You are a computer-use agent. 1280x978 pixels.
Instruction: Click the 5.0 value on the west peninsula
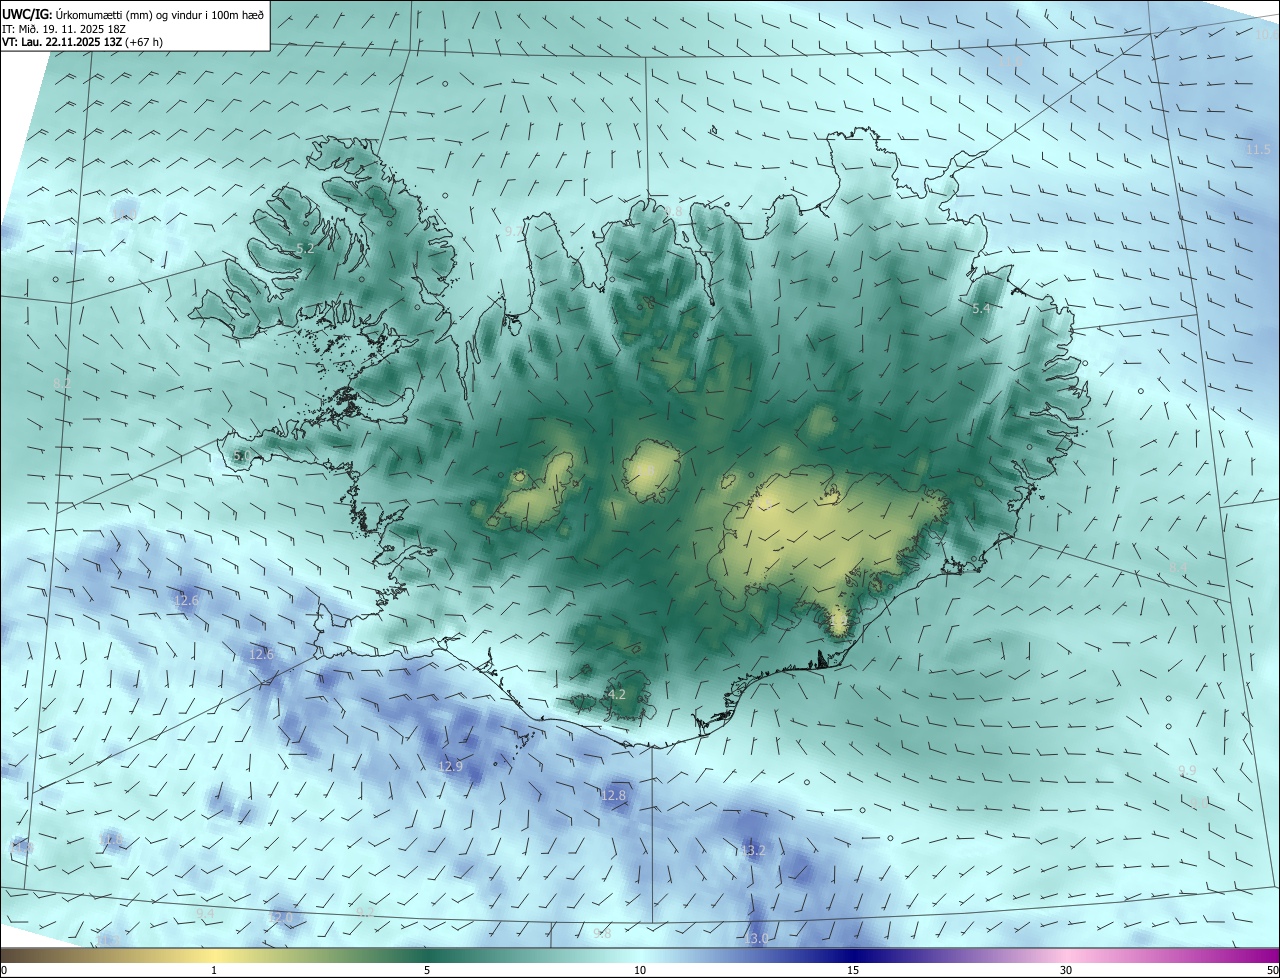(x=241, y=456)
